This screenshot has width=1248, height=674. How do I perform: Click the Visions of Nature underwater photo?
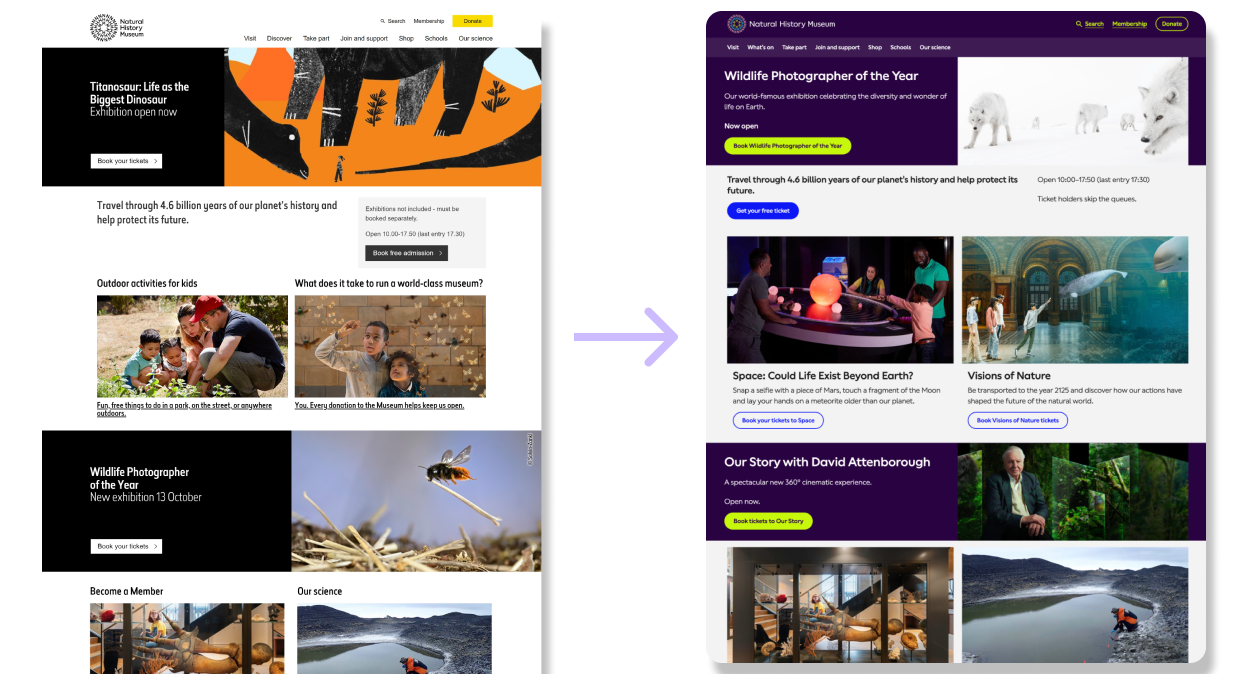(1075, 300)
